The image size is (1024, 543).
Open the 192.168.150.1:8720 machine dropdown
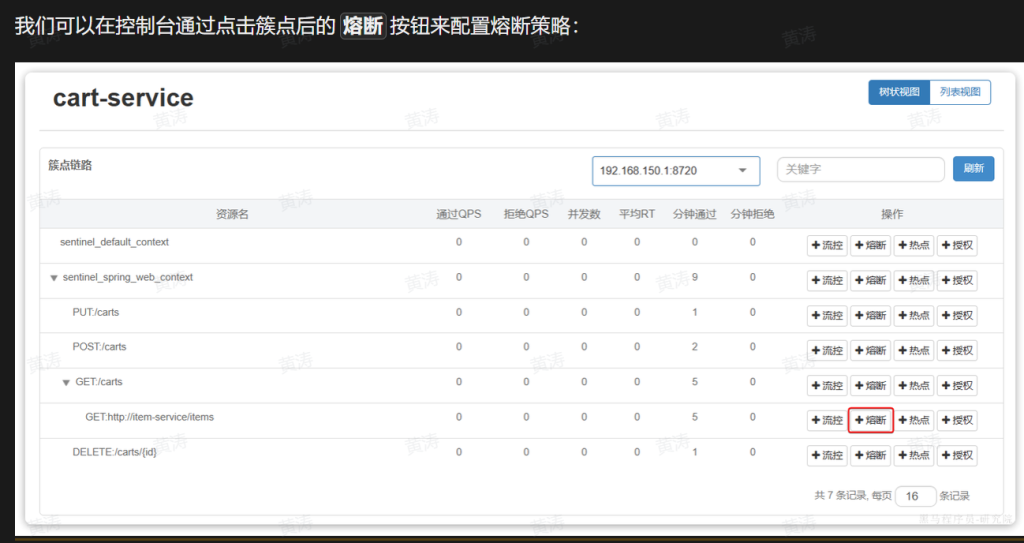pos(675,171)
